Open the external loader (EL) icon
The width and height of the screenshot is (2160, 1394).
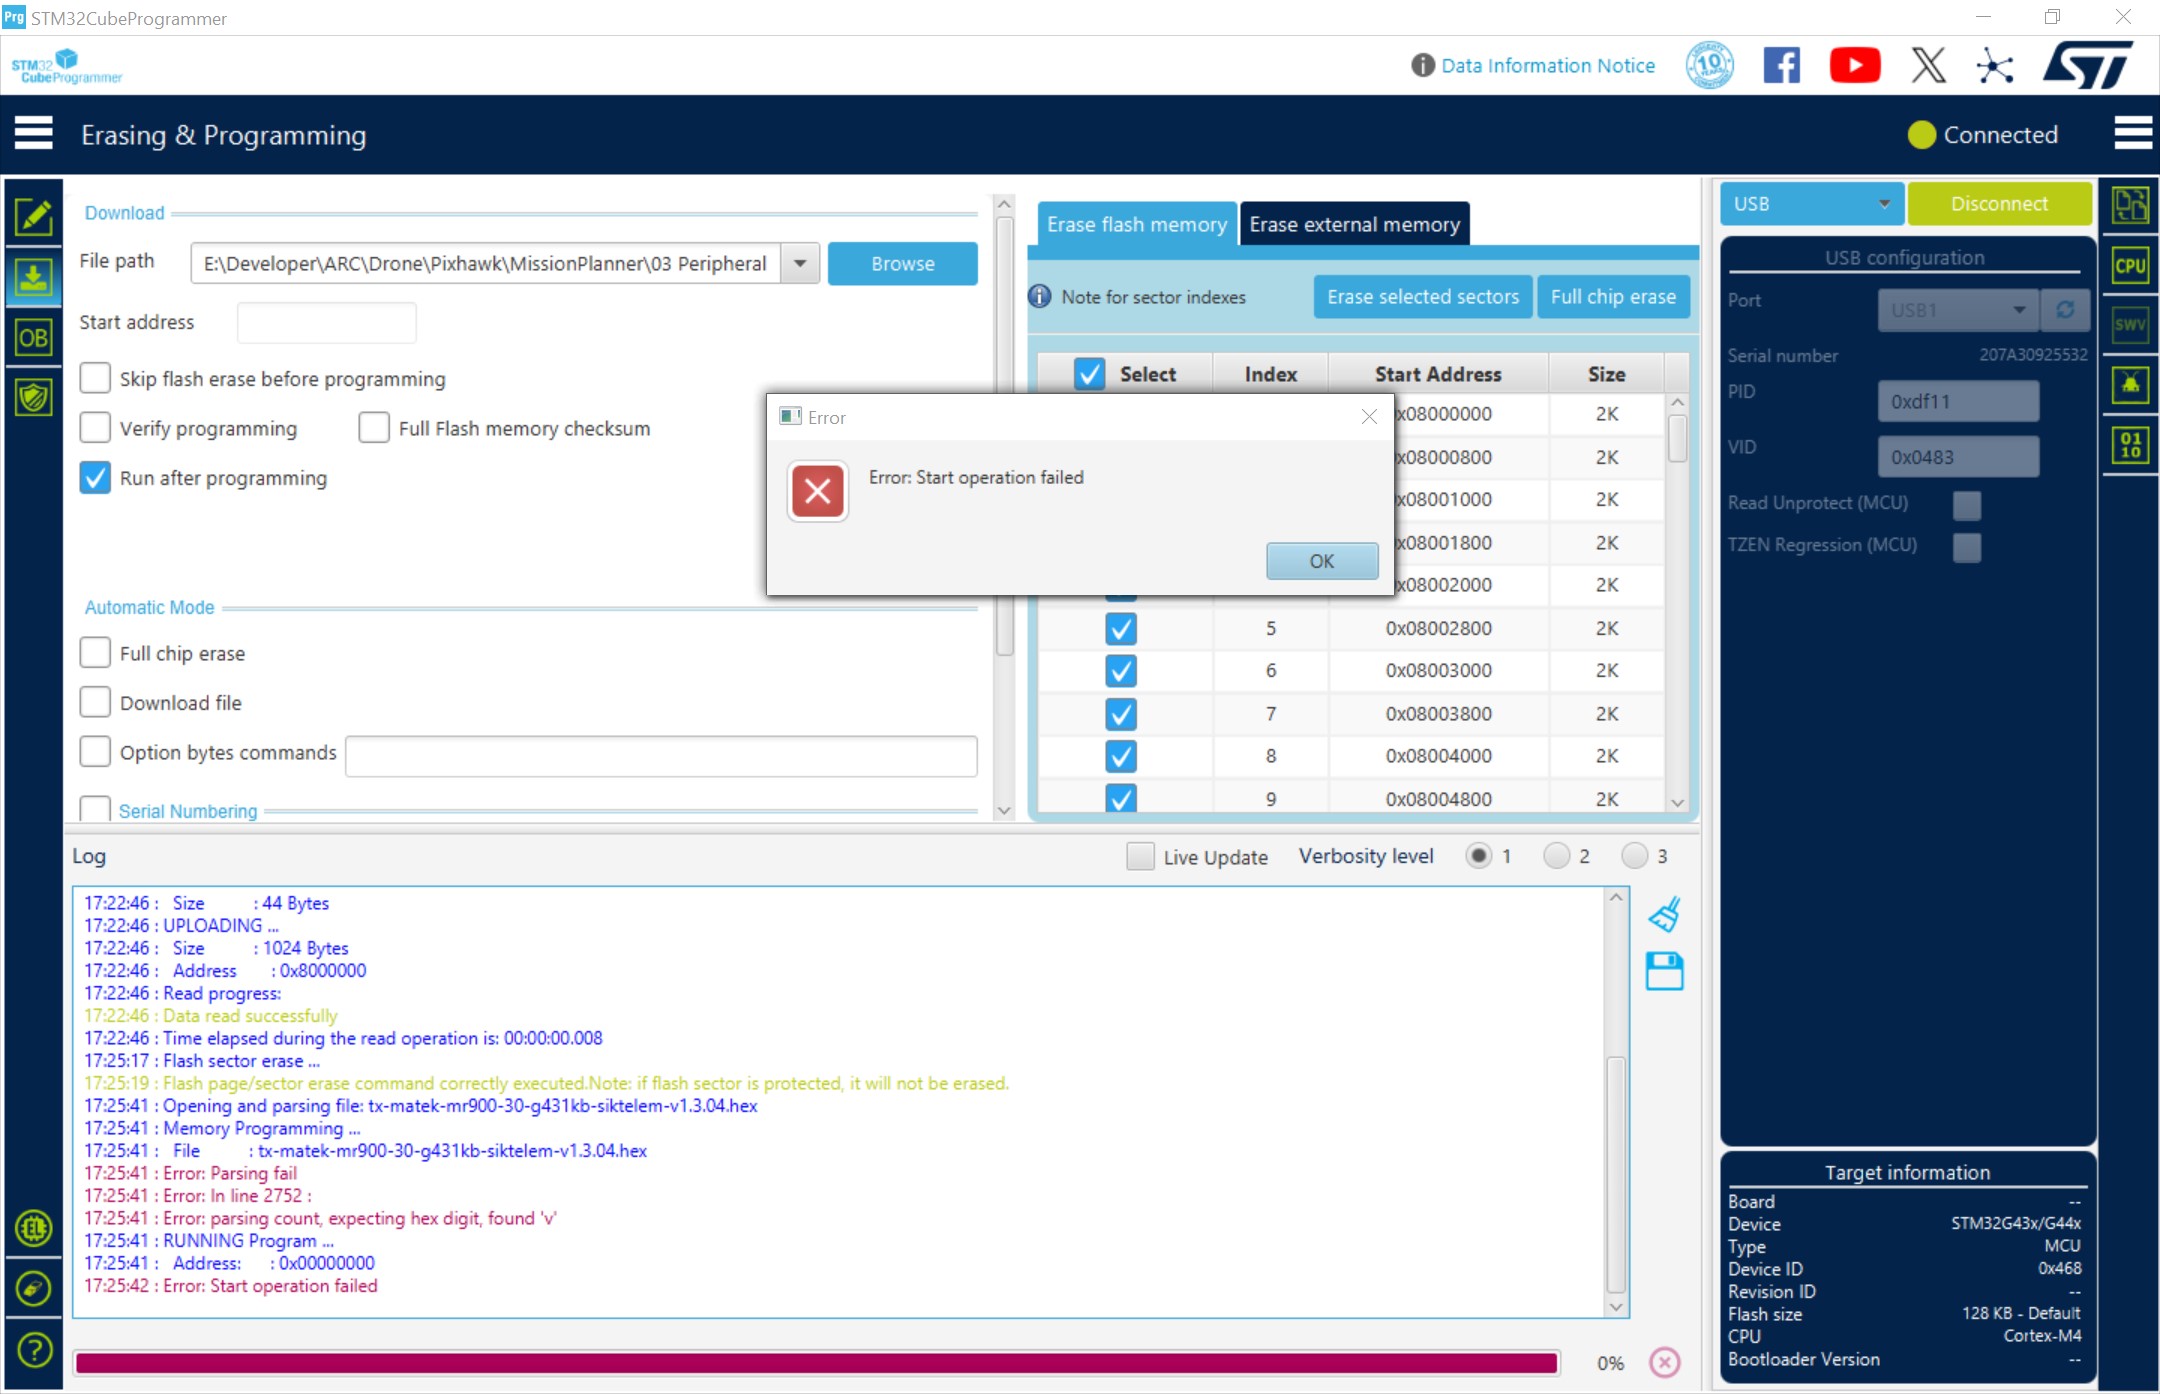tap(34, 1228)
